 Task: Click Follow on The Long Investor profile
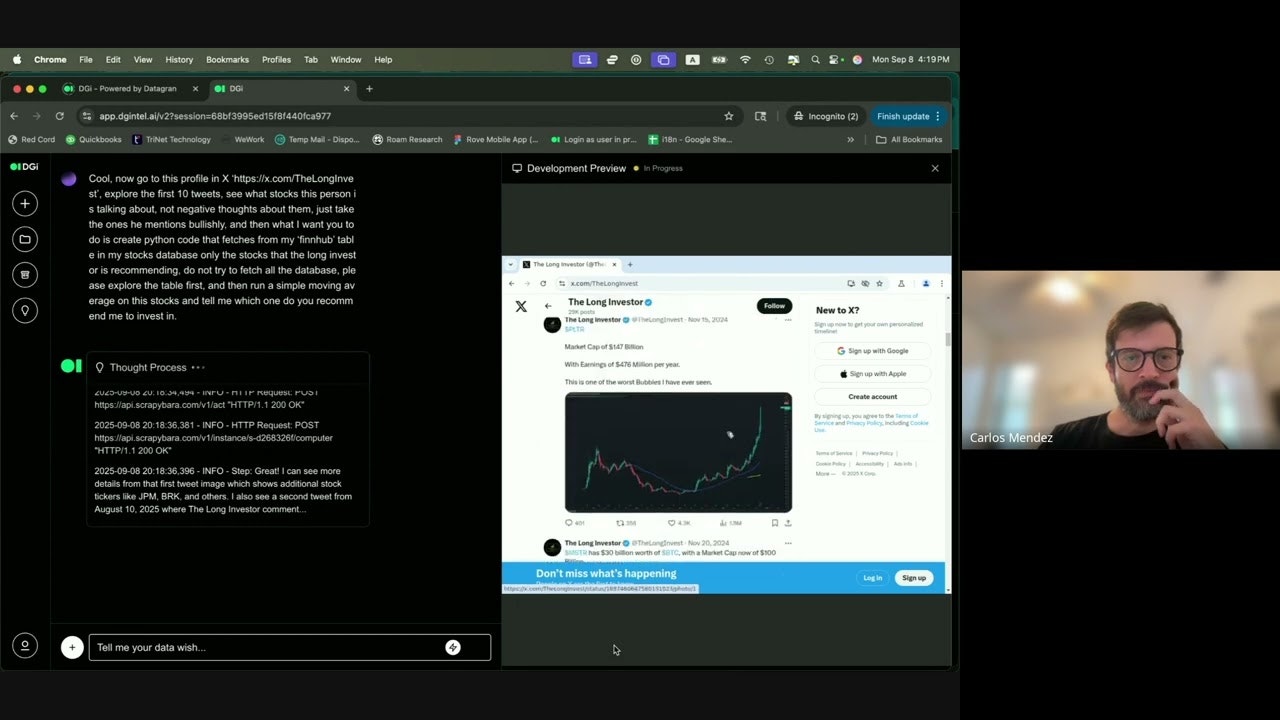pyautogui.click(x=774, y=306)
